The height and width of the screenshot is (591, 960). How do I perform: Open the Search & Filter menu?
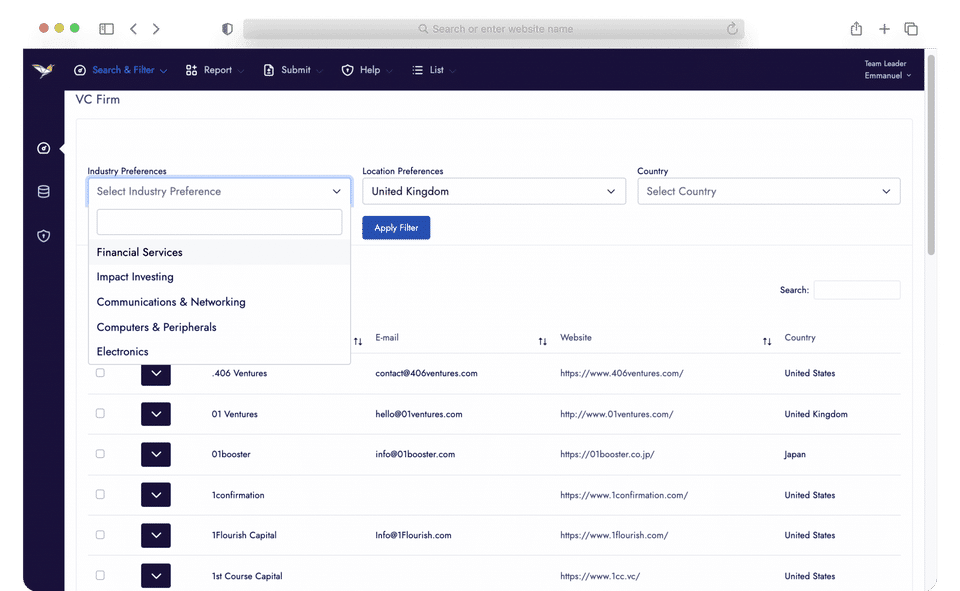[121, 70]
